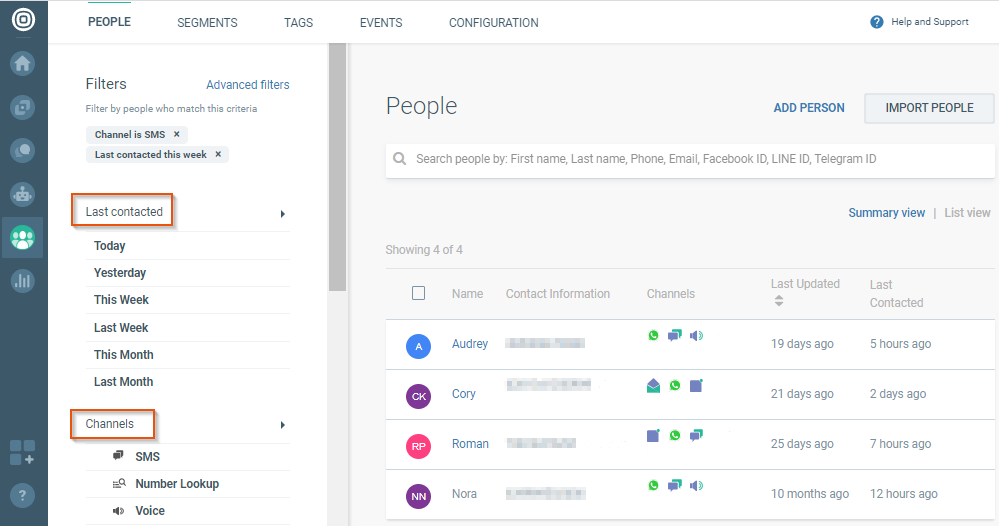
Task: Click the robot Answers icon in sidebar
Action: click(x=23, y=194)
